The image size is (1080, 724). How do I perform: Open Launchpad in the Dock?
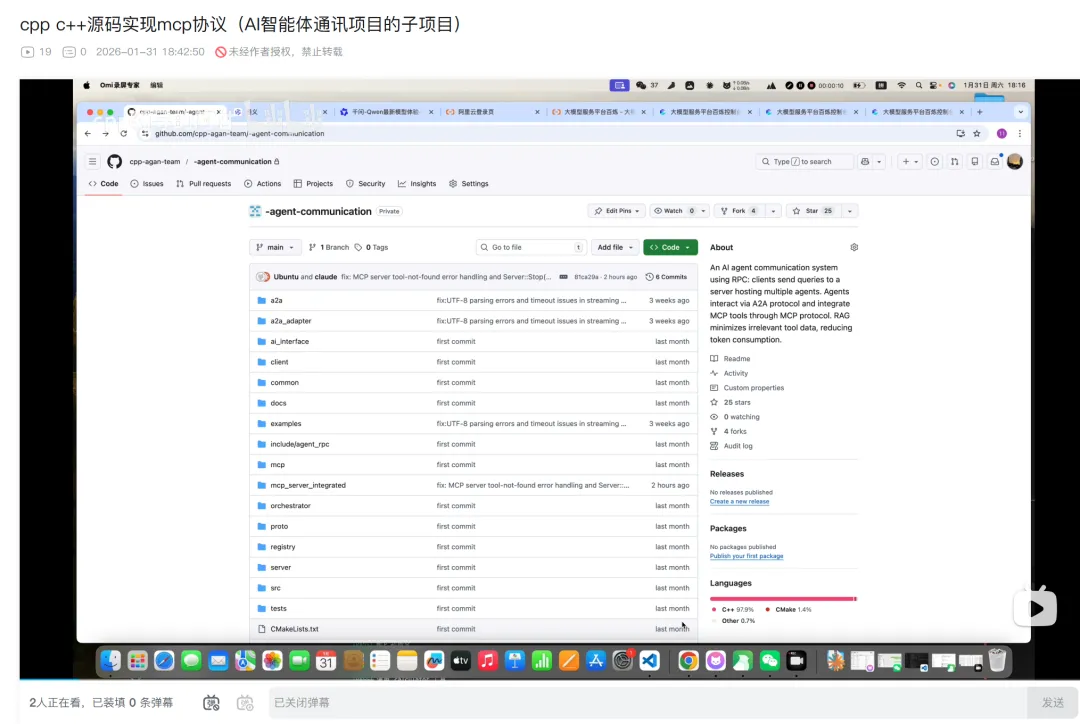(x=138, y=661)
